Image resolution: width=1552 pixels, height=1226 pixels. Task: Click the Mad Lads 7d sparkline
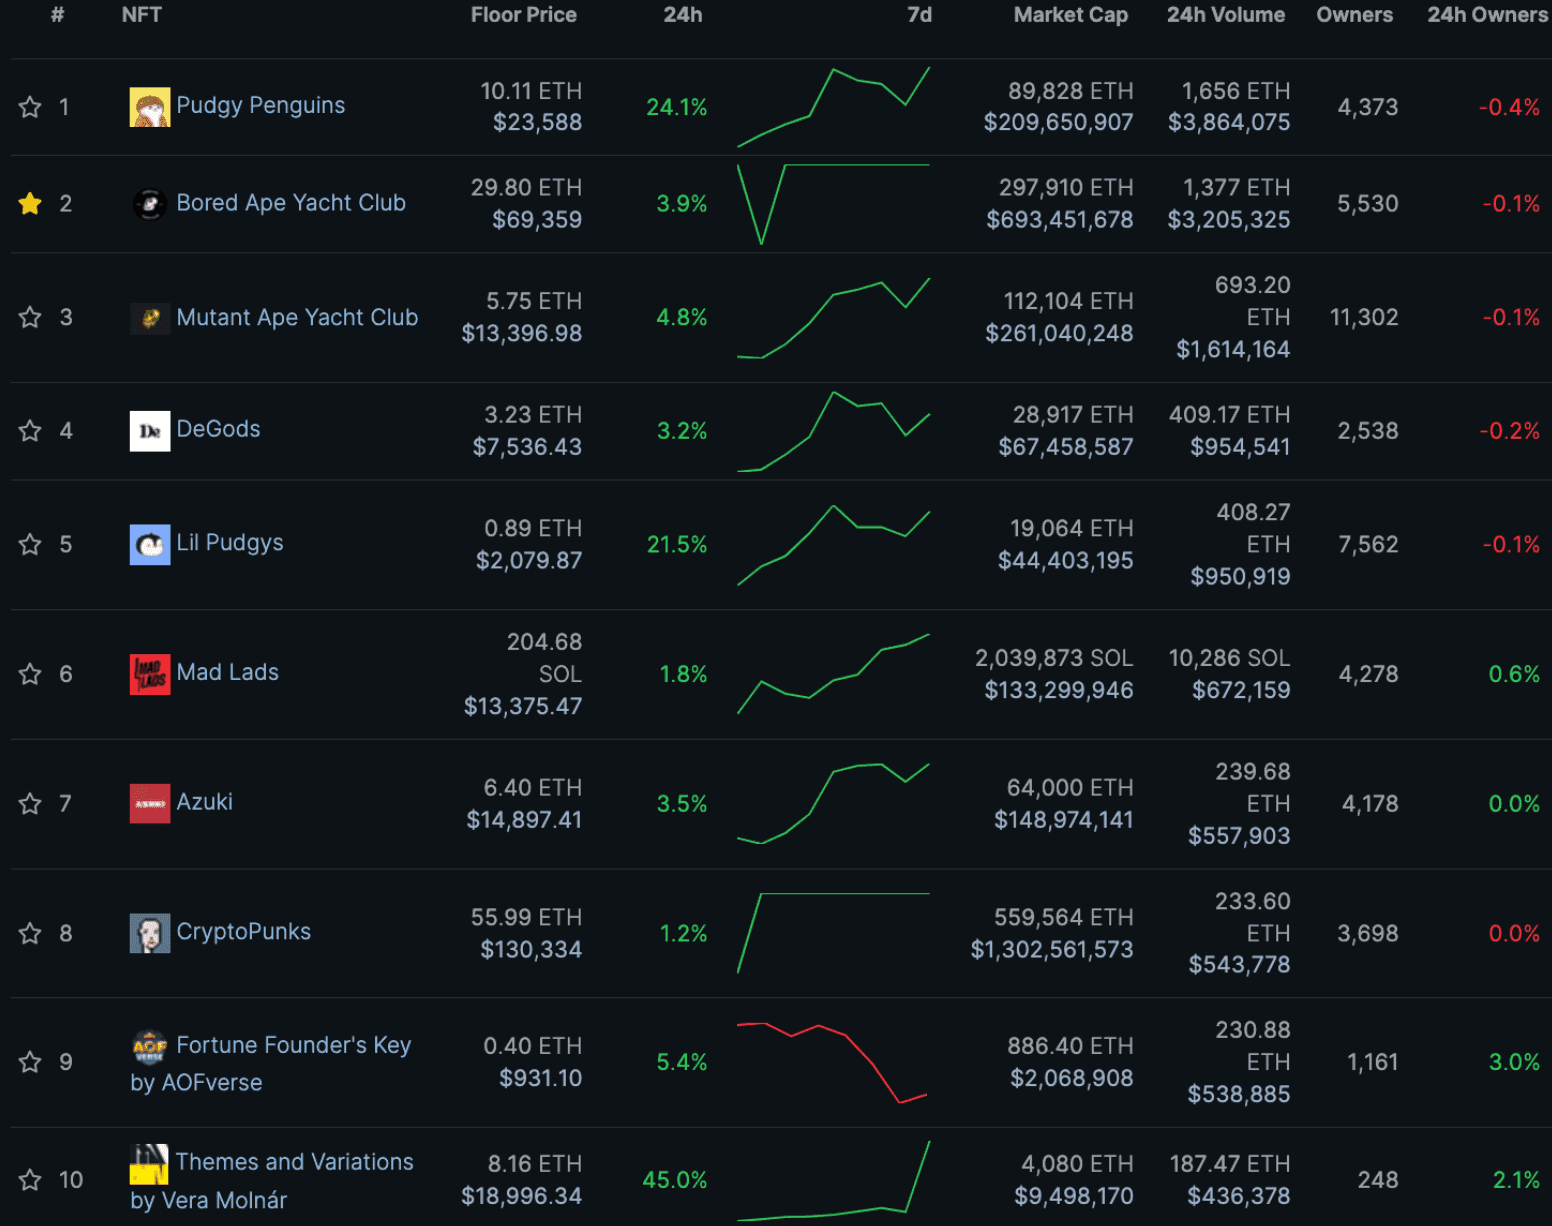click(833, 674)
